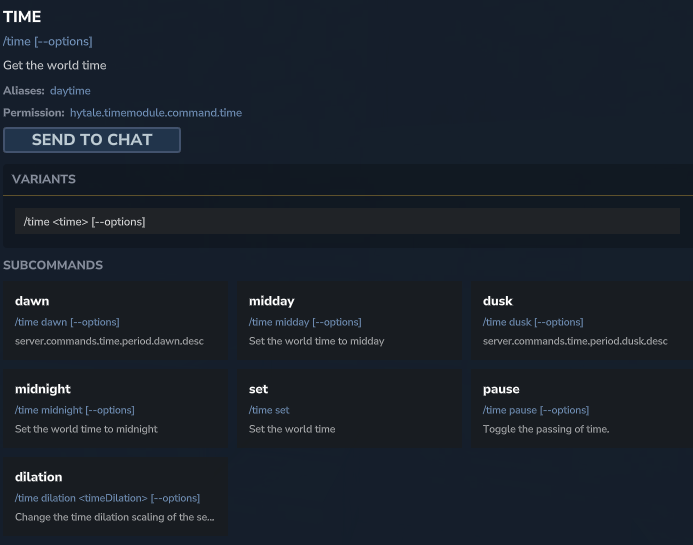Viewport: 693px width, 545px height.
Task: Click the /time dilation <timeDilation> syntax line
Action: 107,498
